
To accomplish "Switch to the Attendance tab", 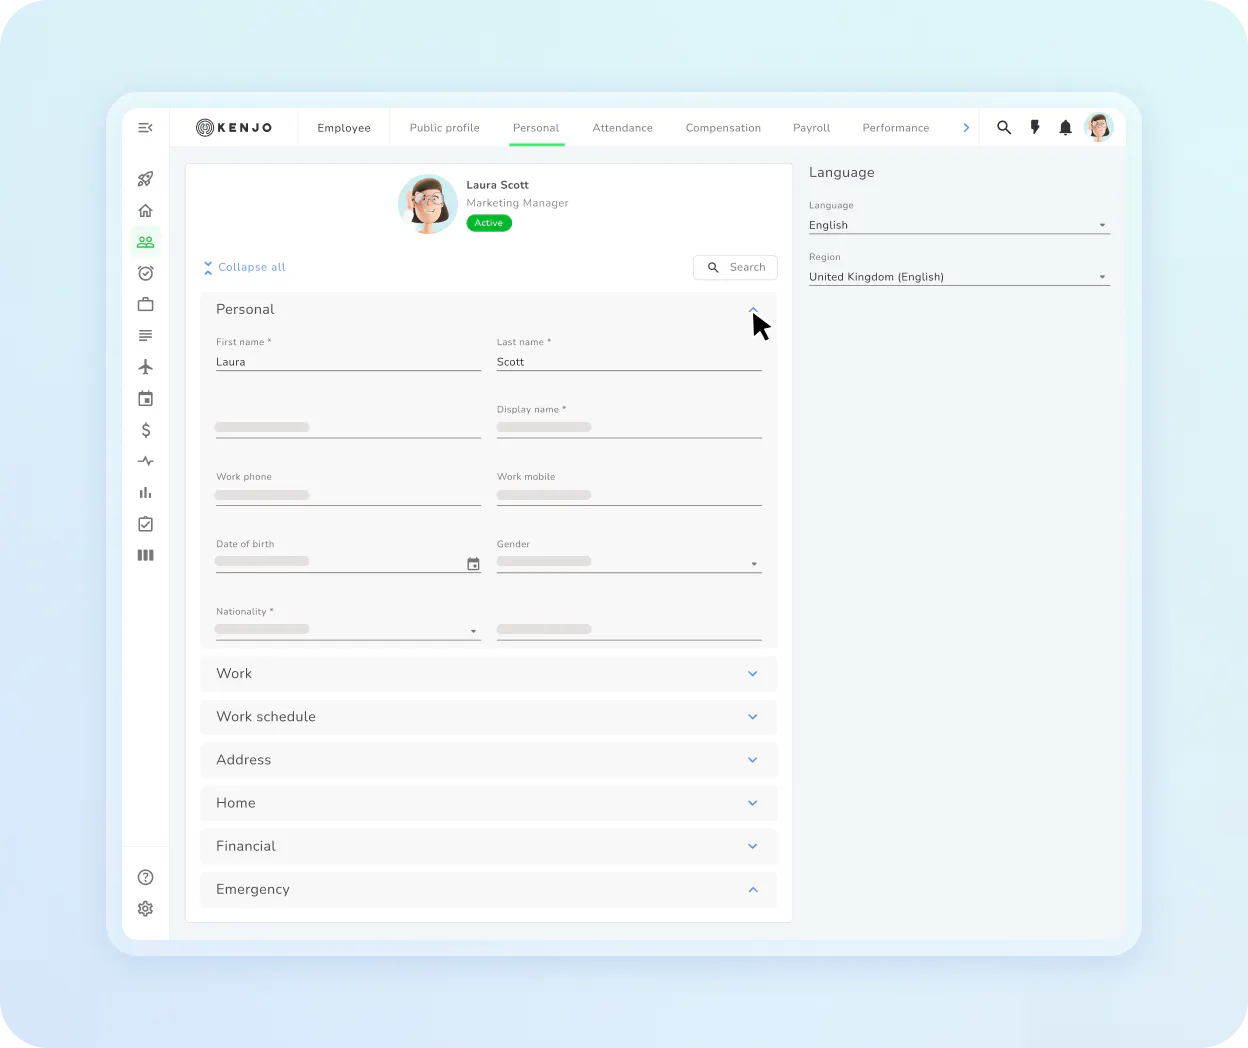I will (622, 128).
